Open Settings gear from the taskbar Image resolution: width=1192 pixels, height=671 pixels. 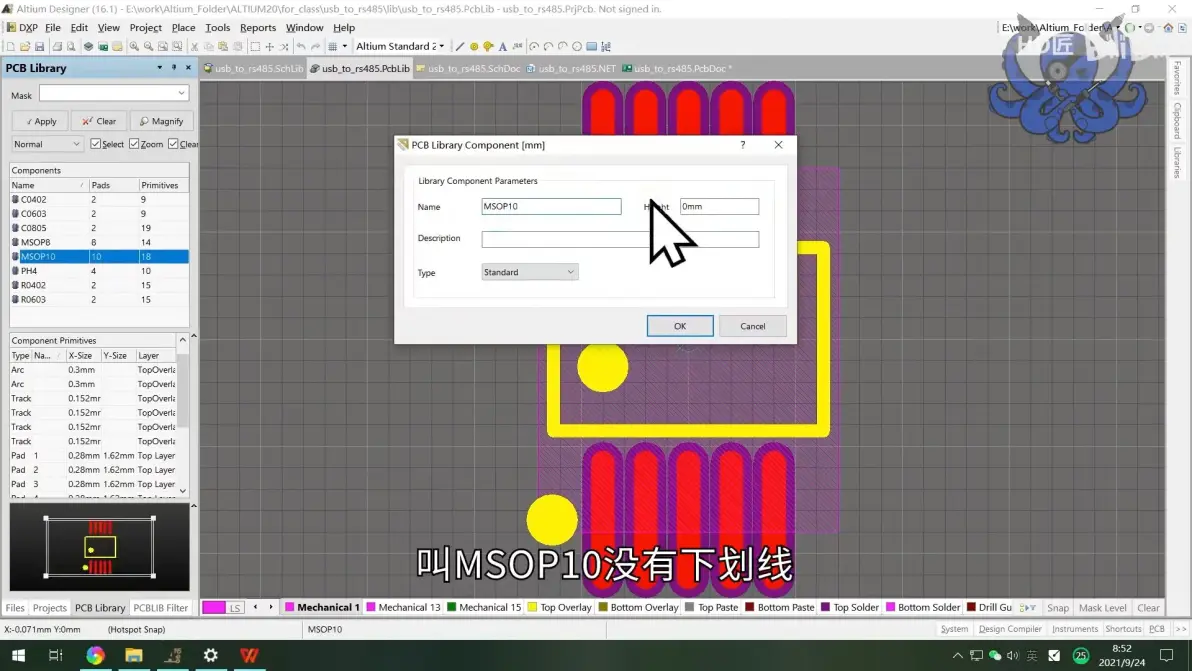(211, 655)
